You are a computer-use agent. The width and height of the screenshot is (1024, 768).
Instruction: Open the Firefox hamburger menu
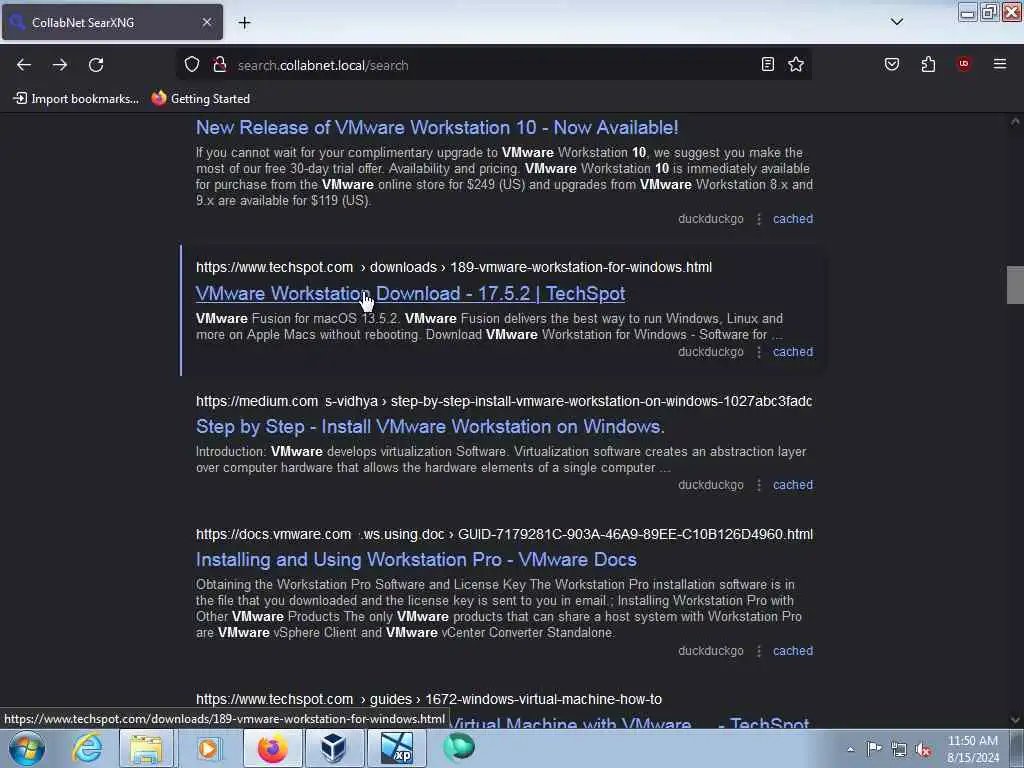(1000, 64)
